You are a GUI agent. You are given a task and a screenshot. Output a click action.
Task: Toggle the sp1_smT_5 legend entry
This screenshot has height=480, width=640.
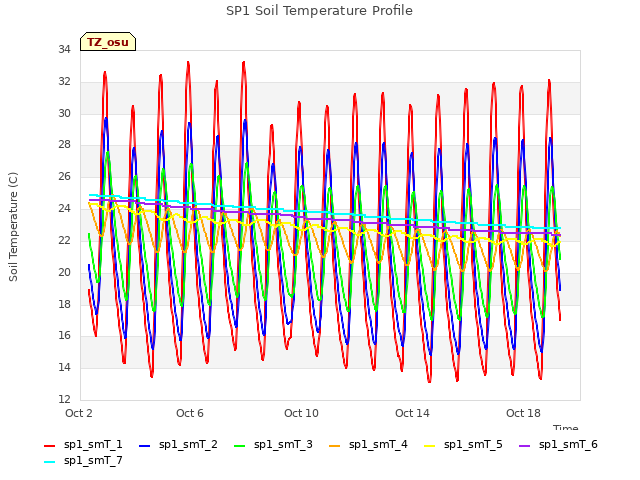(x=463, y=444)
